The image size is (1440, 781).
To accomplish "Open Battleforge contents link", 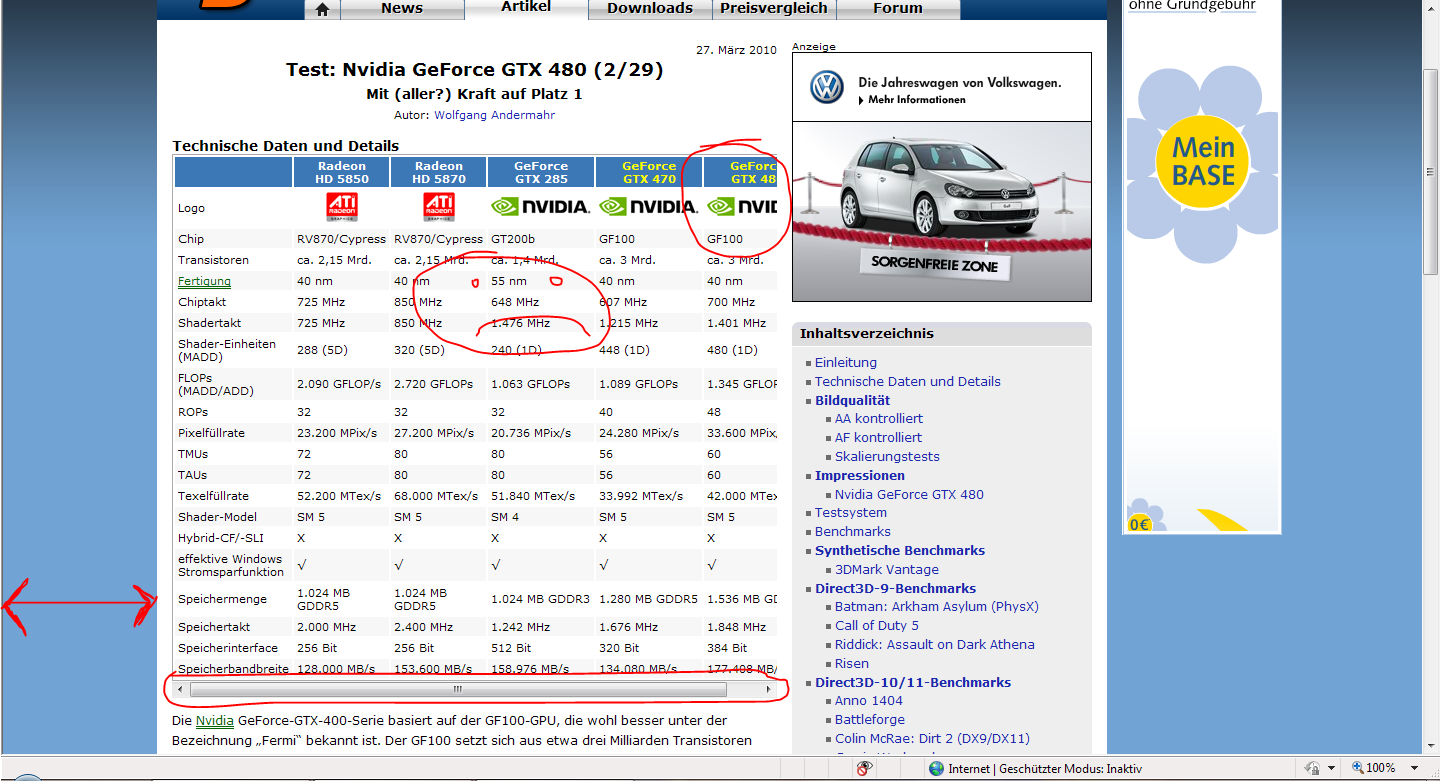I will (x=870, y=720).
